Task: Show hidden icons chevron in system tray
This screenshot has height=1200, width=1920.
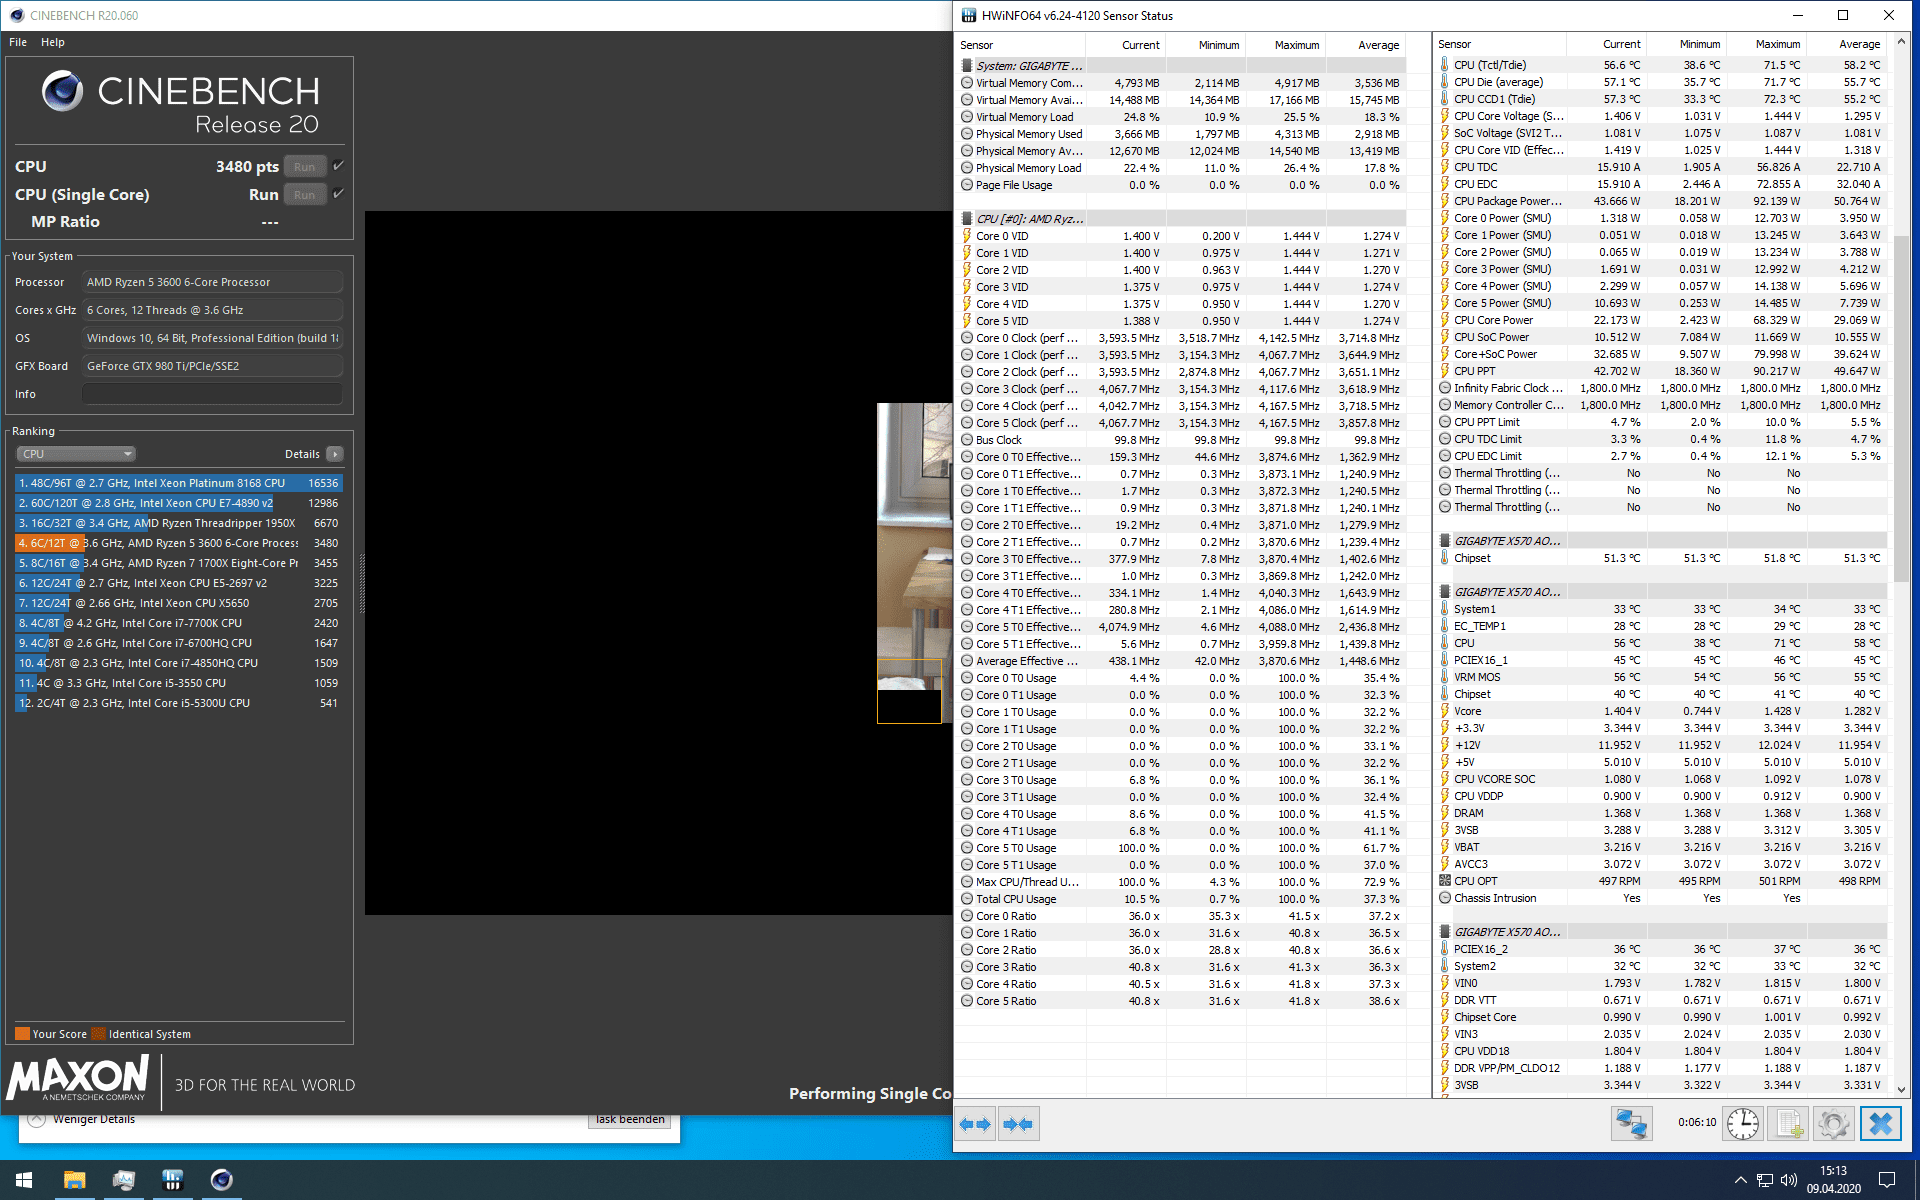Action: (1740, 1180)
